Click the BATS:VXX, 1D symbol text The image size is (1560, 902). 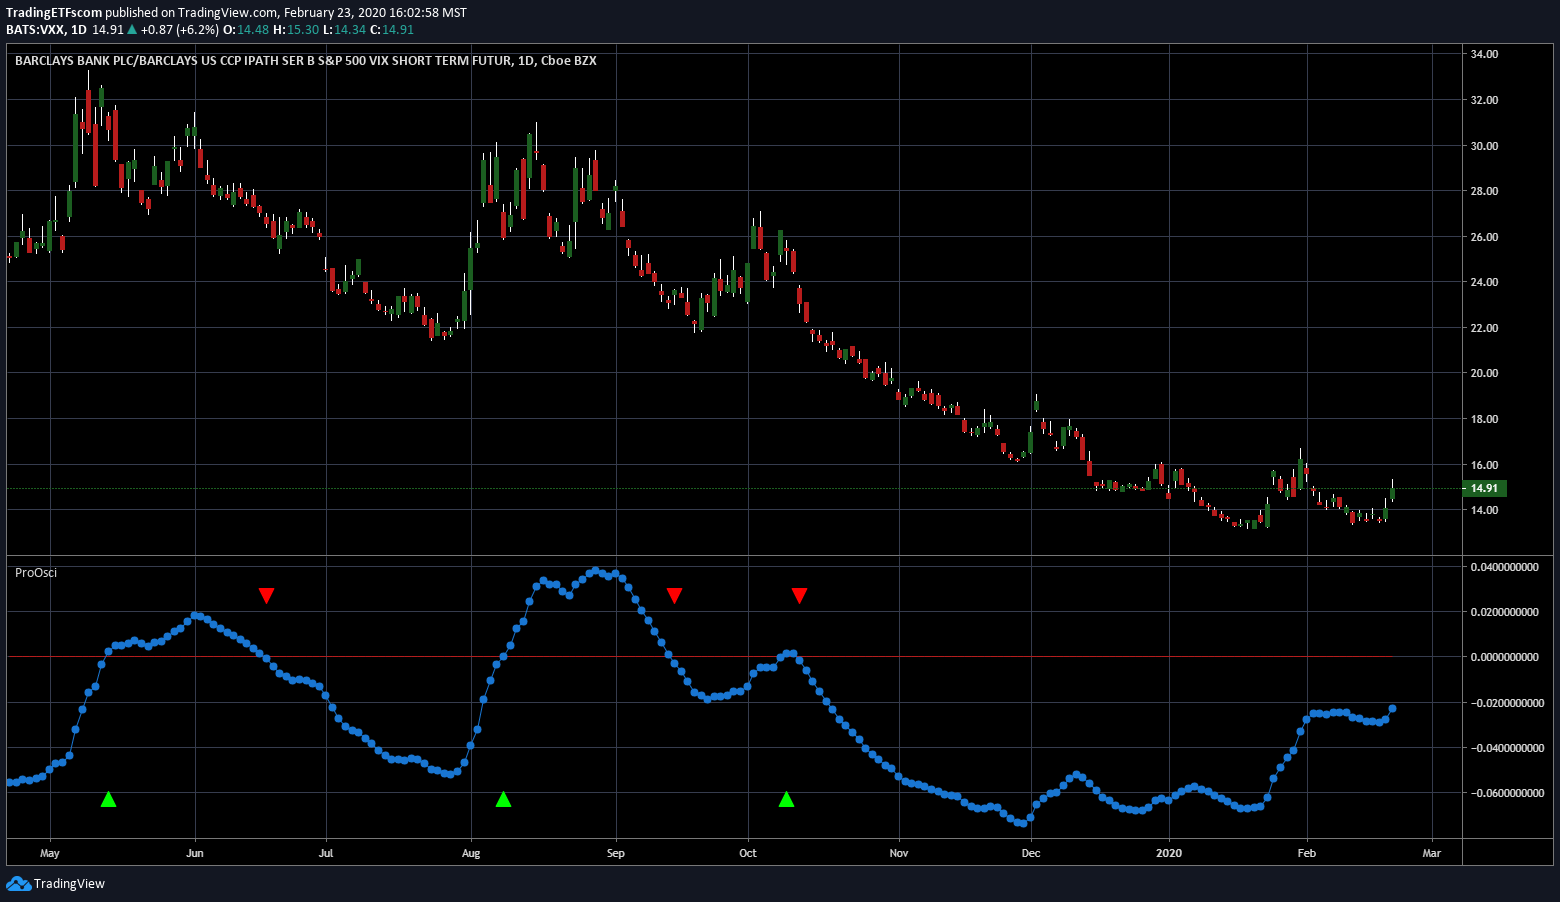pos(46,30)
